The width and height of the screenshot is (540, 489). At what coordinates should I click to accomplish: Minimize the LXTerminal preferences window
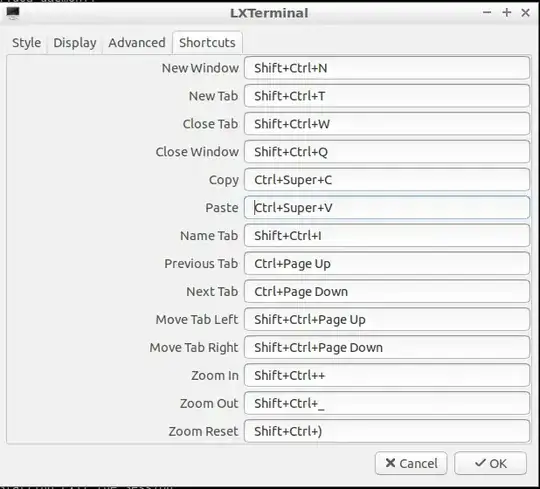coord(487,13)
